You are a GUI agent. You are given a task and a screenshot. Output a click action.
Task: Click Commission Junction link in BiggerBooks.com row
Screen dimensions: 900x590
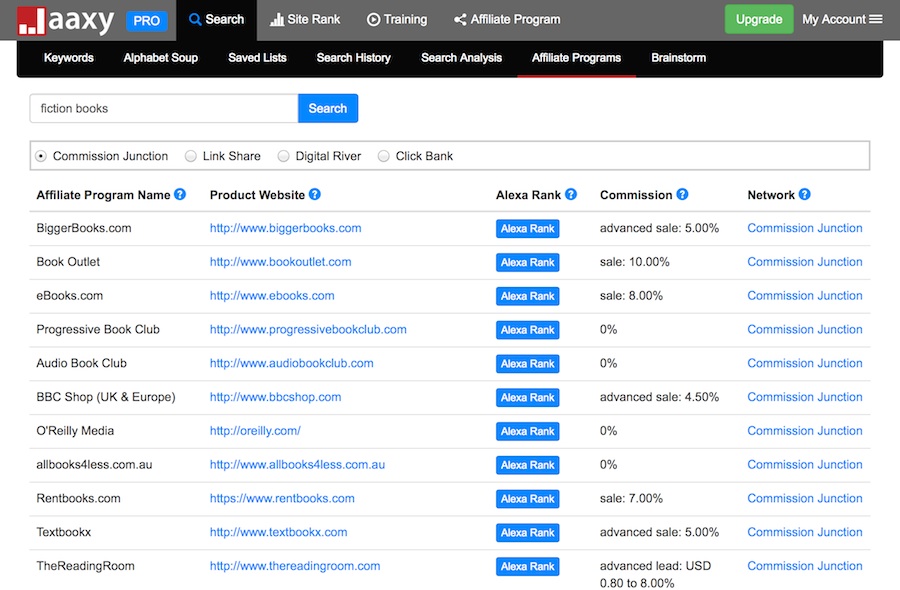click(805, 228)
